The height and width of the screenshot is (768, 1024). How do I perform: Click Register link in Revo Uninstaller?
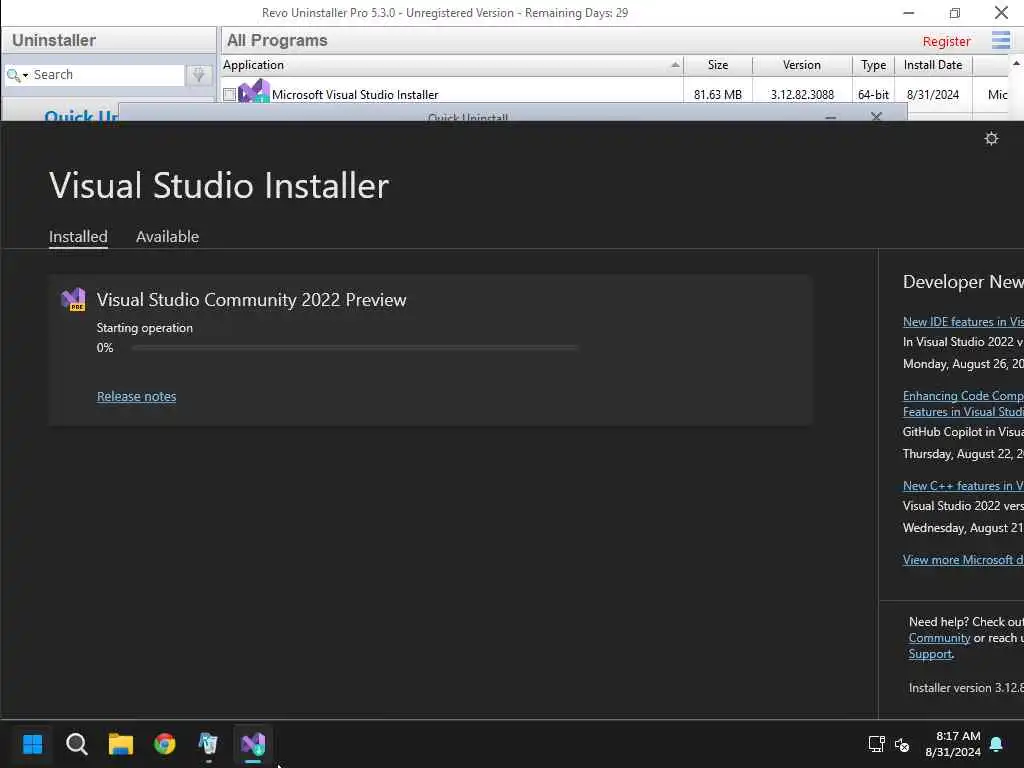click(x=946, y=41)
